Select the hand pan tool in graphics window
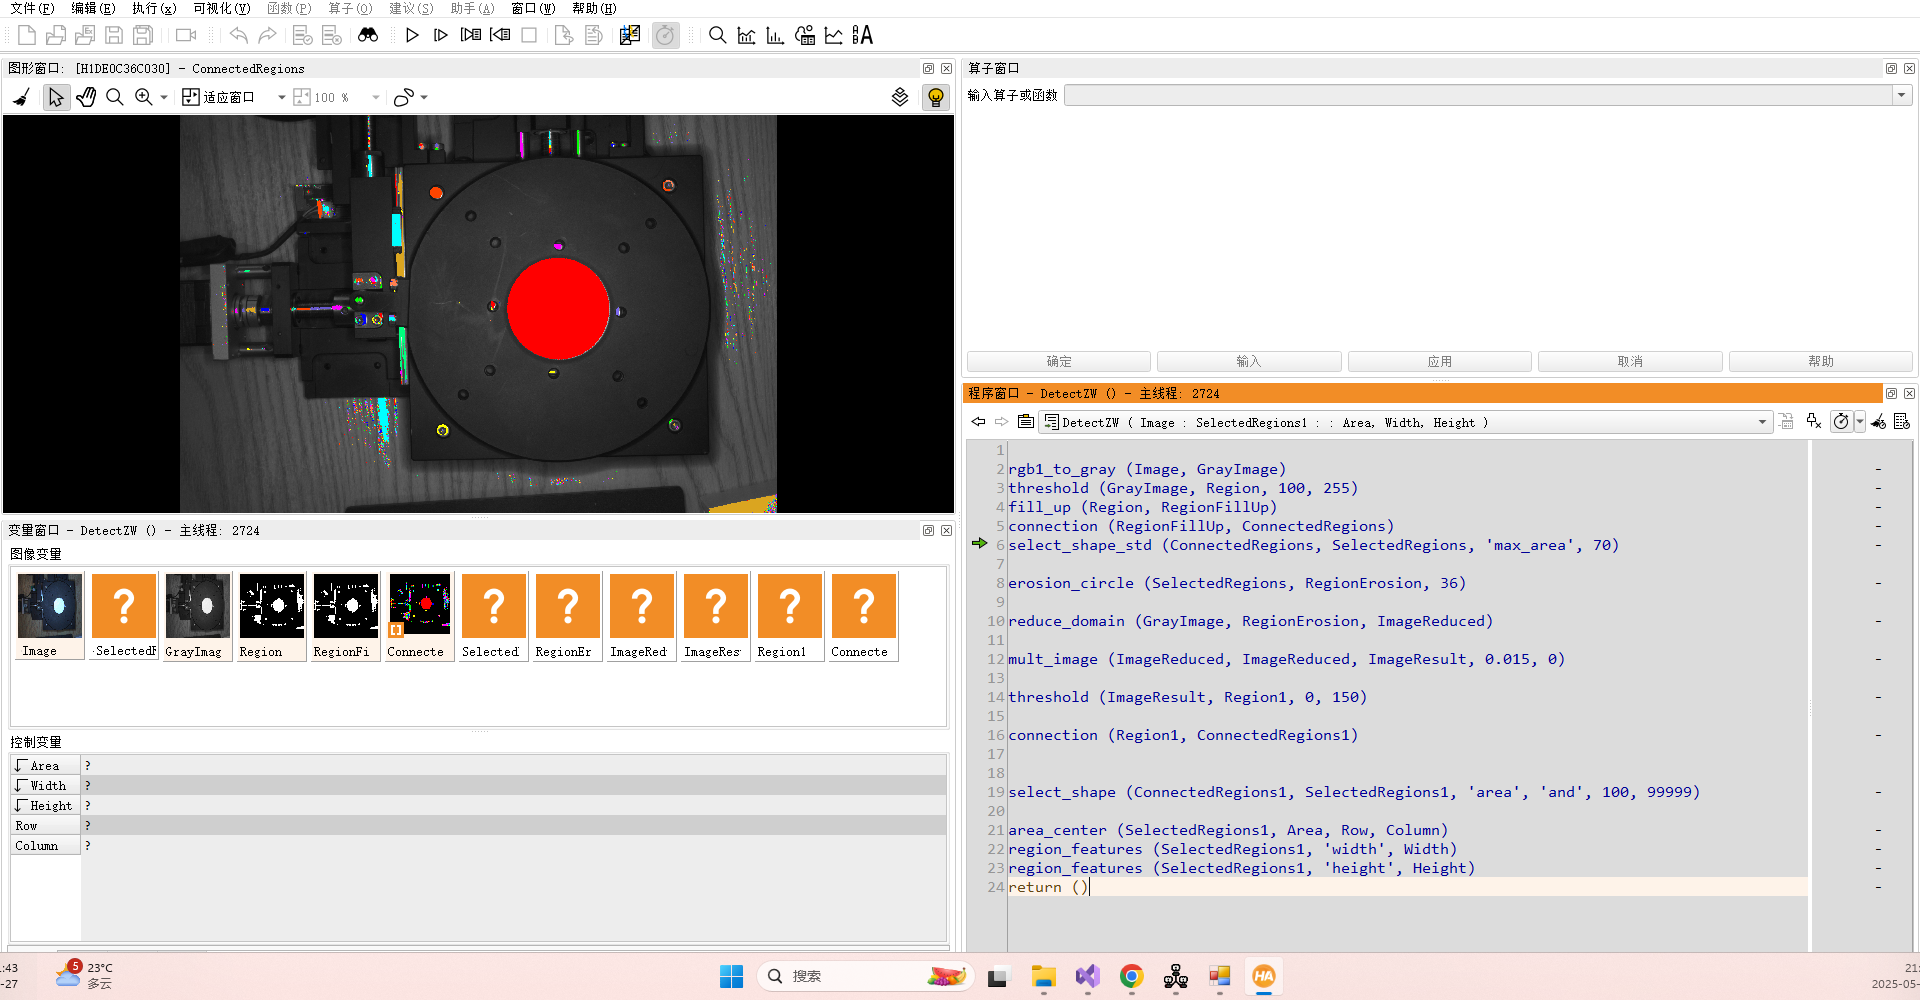This screenshot has height=1000, width=1920. [x=85, y=97]
